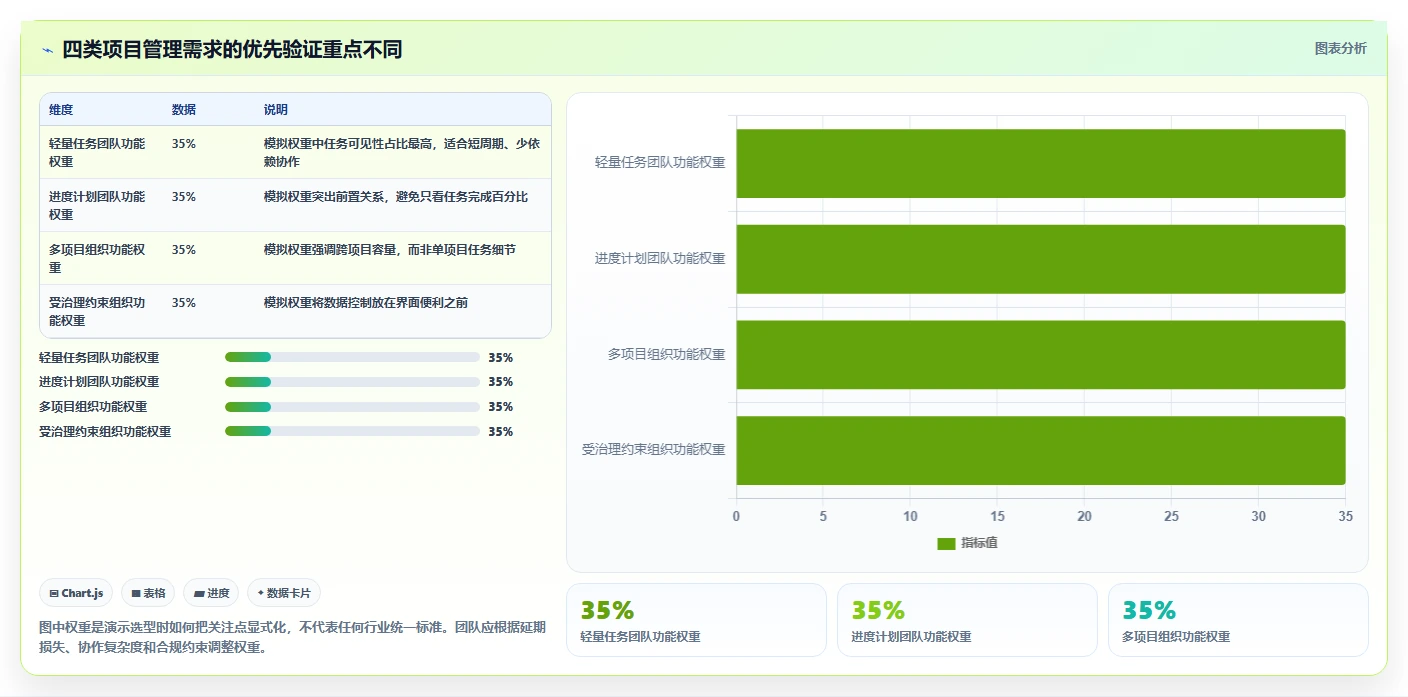Click progress bar for 受治理约束组织功能权重

(x=352, y=431)
